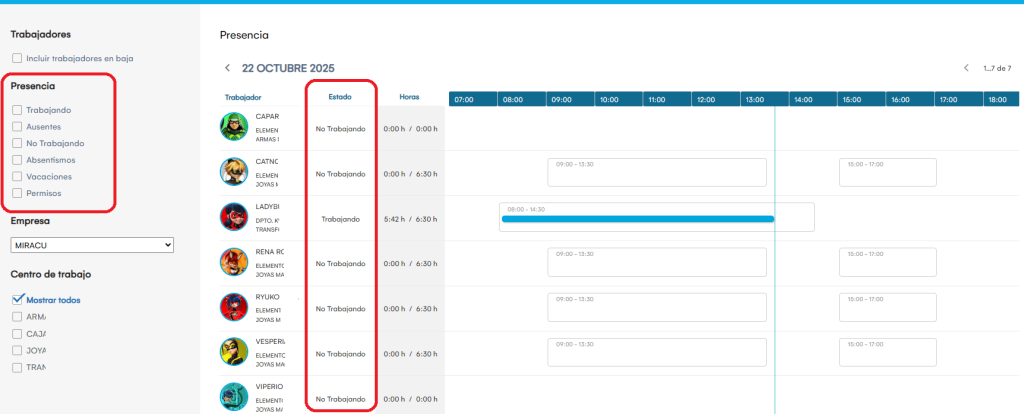This screenshot has width=1024, height=414.
Task: Click the previous page arrow beside 1...7 de 7
Action: pyautogui.click(x=966, y=68)
